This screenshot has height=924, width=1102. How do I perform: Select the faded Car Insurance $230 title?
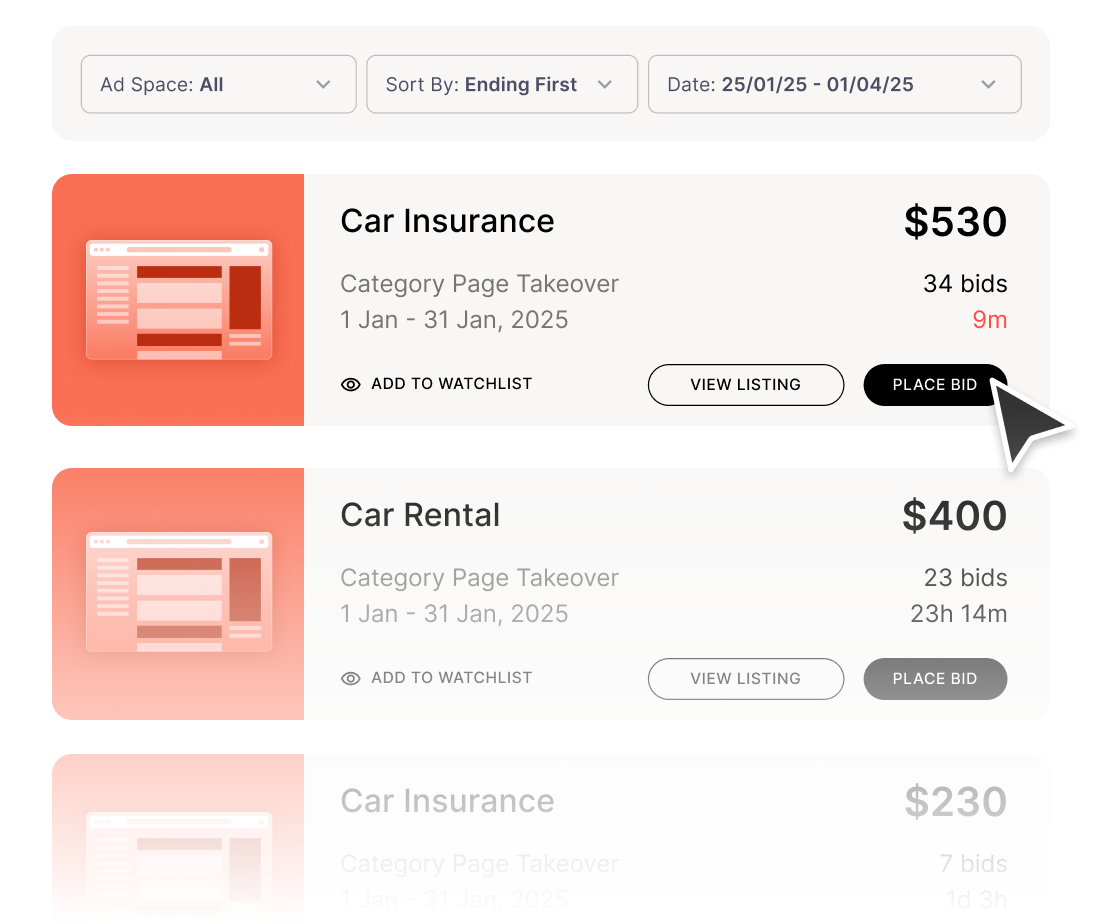click(447, 801)
